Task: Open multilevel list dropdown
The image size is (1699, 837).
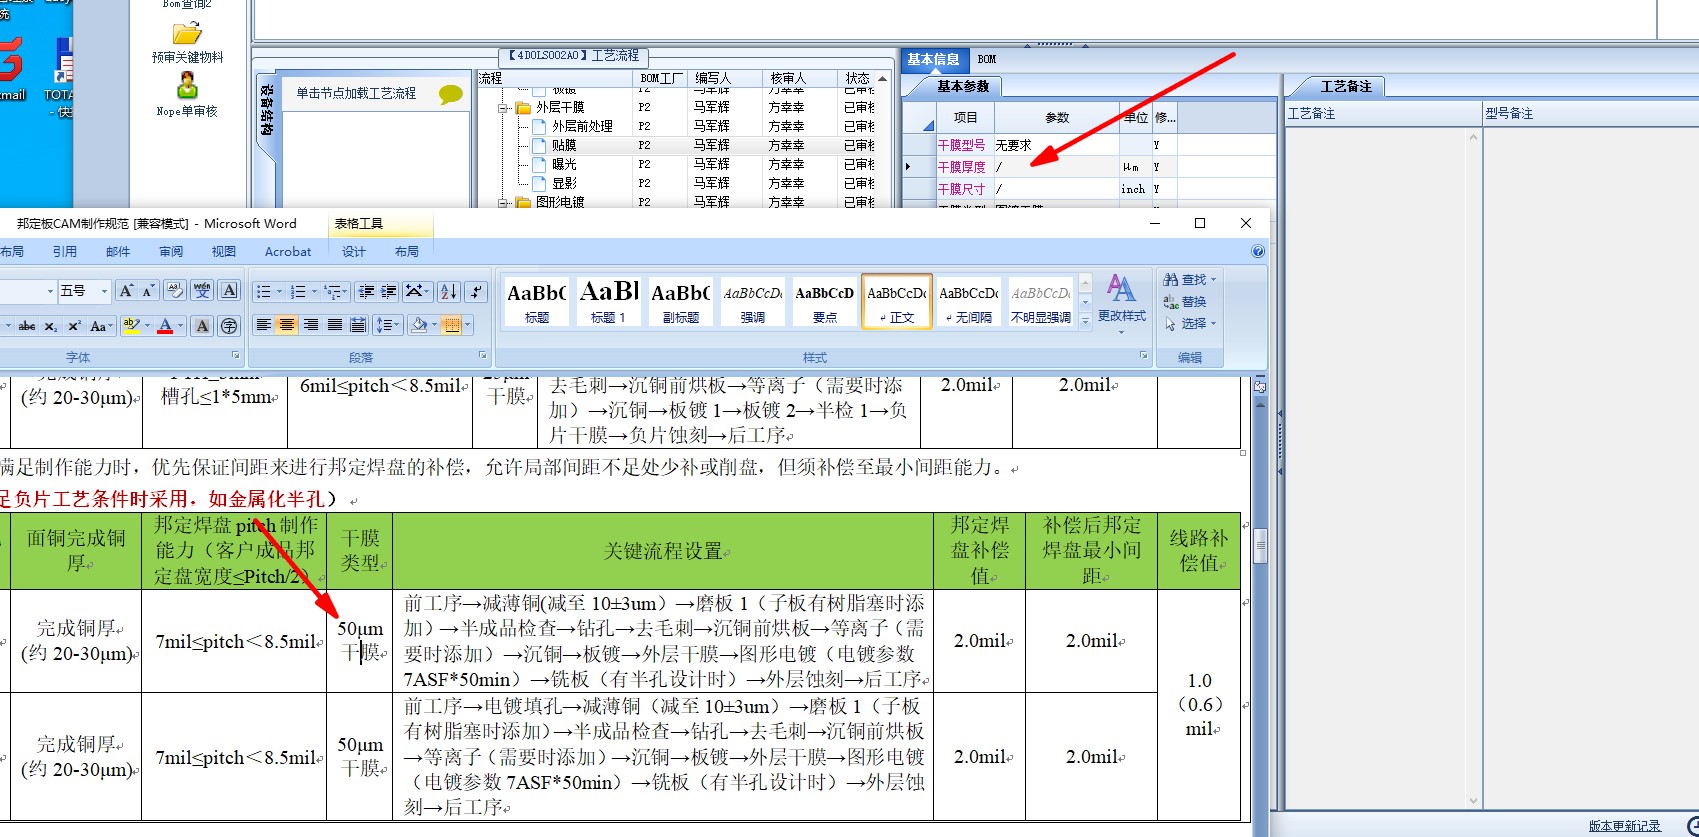Action: coord(346,291)
